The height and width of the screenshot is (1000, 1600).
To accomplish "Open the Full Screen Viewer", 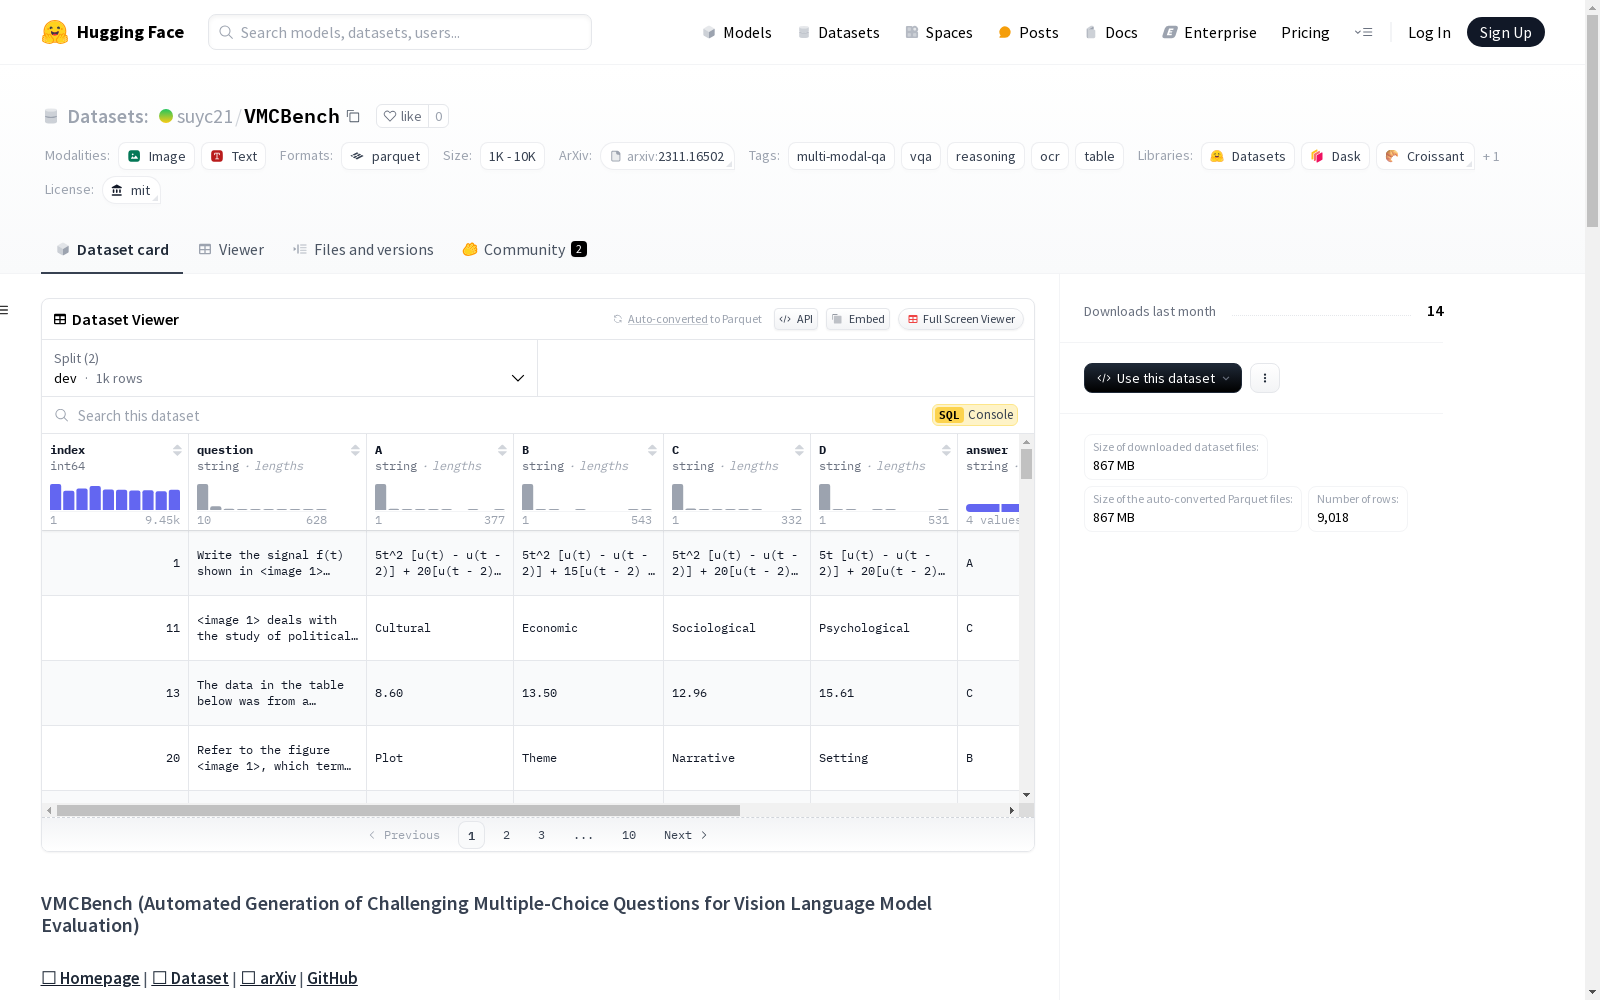I will point(961,319).
